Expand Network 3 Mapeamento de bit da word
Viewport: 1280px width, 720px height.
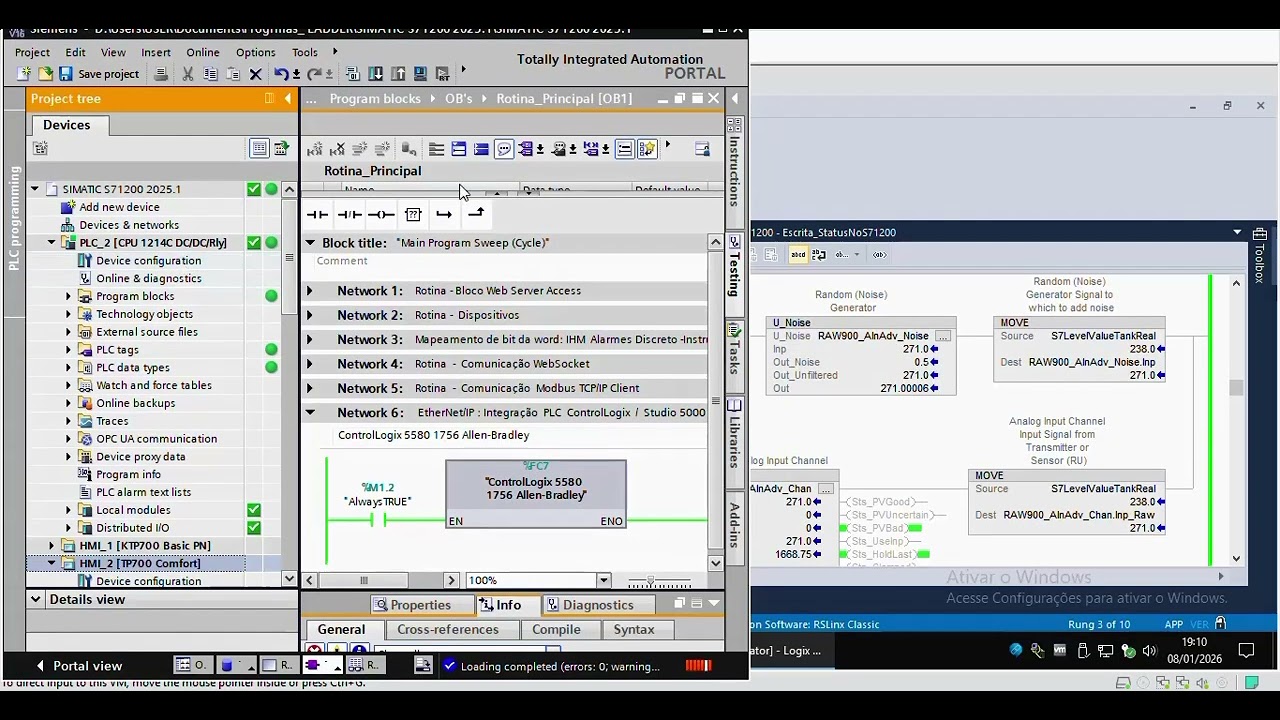(x=309, y=340)
